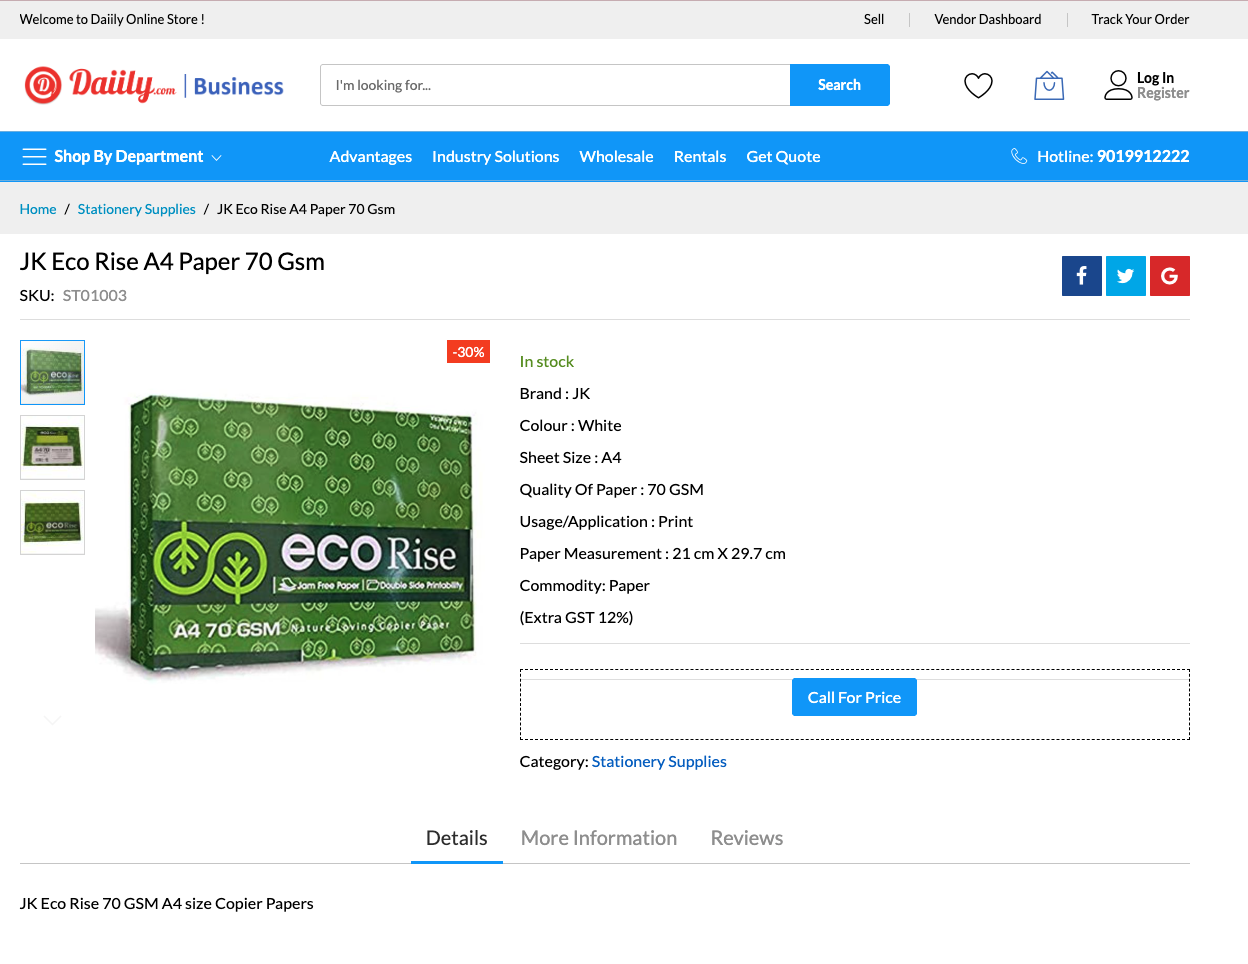Click Paper Measurement : 21 cm X 29.7 cm
Viewport: 1248px width, 964px height.
[x=653, y=554]
